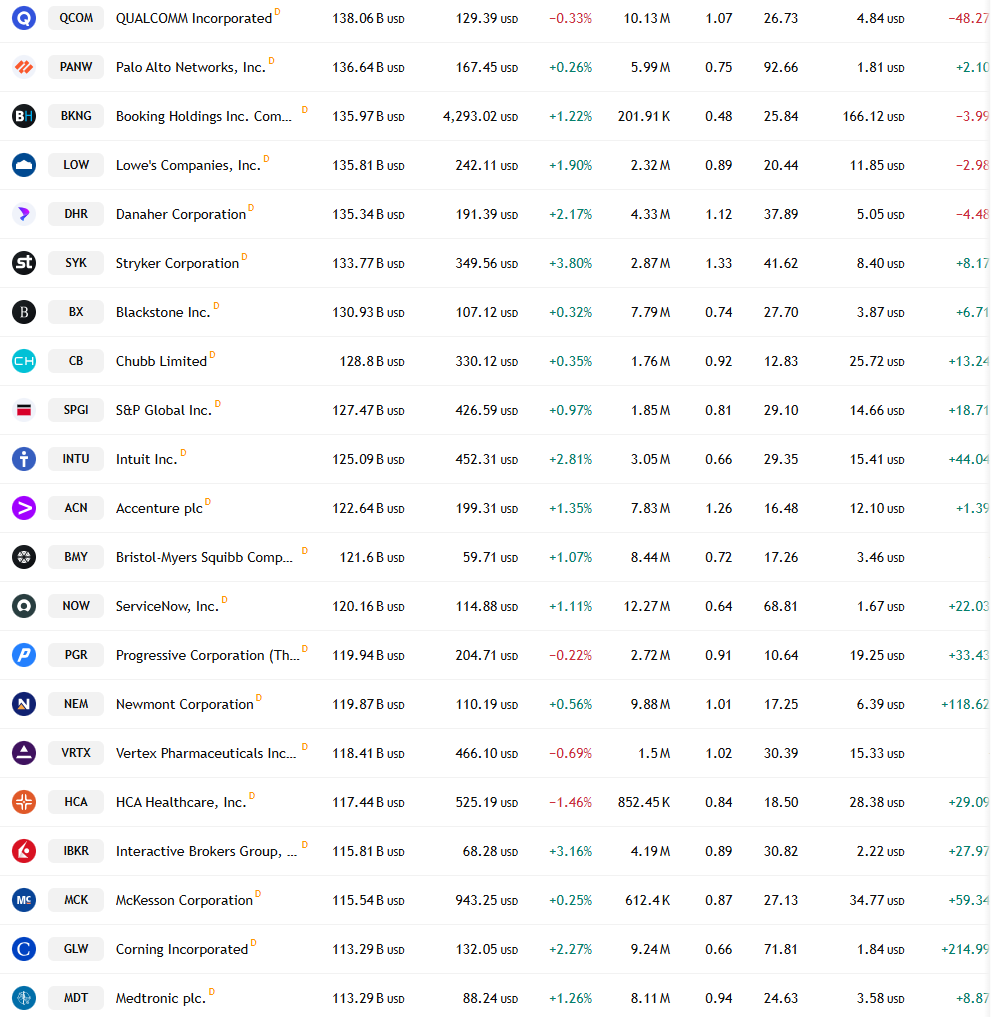Open the Intuit Inc. company link
This screenshot has width=991, height=1017.
147,459
